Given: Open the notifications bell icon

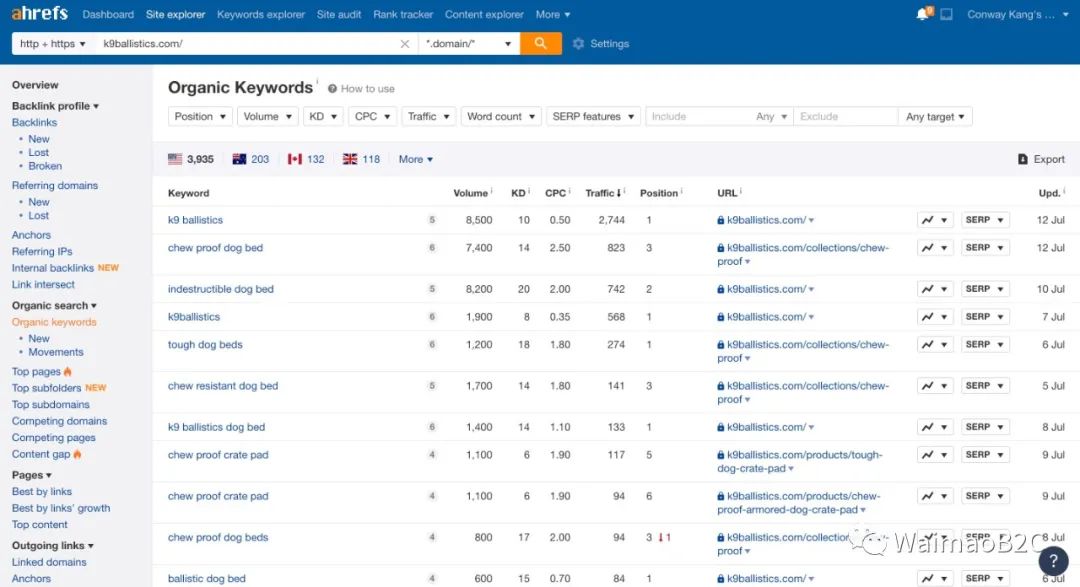Looking at the screenshot, I should pos(922,15).
